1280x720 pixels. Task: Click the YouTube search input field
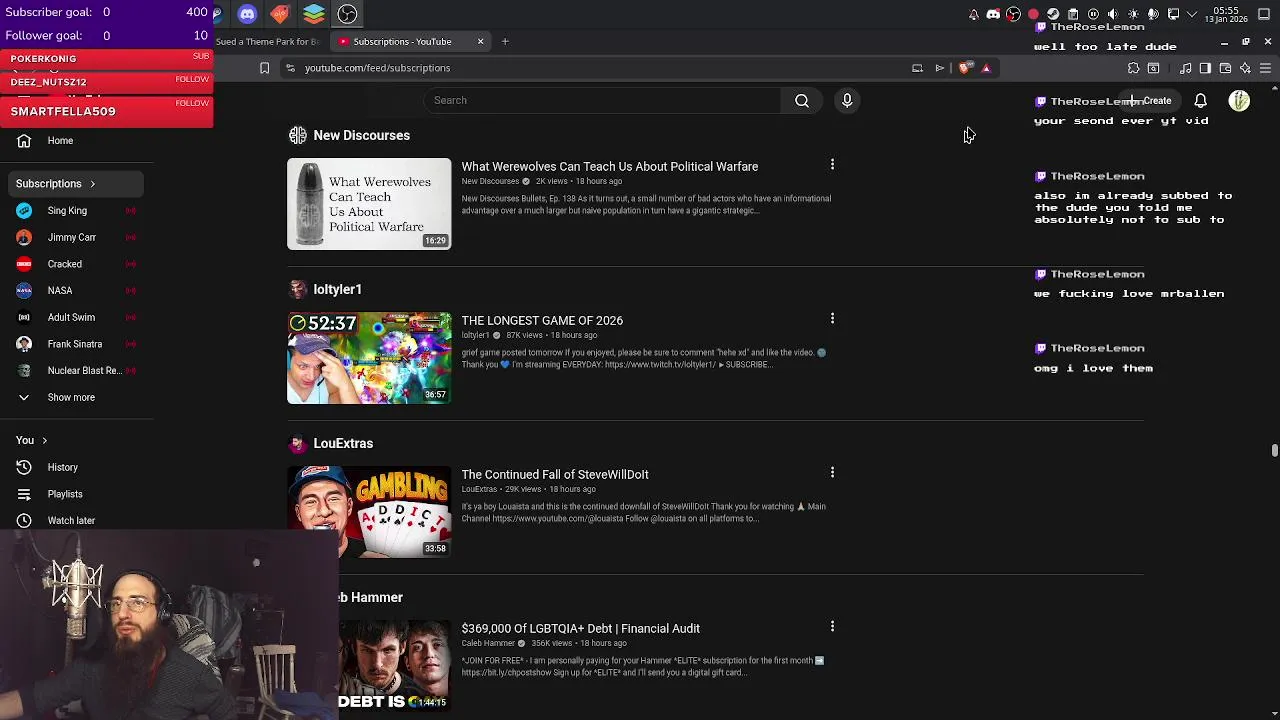(x=602, y=100)
